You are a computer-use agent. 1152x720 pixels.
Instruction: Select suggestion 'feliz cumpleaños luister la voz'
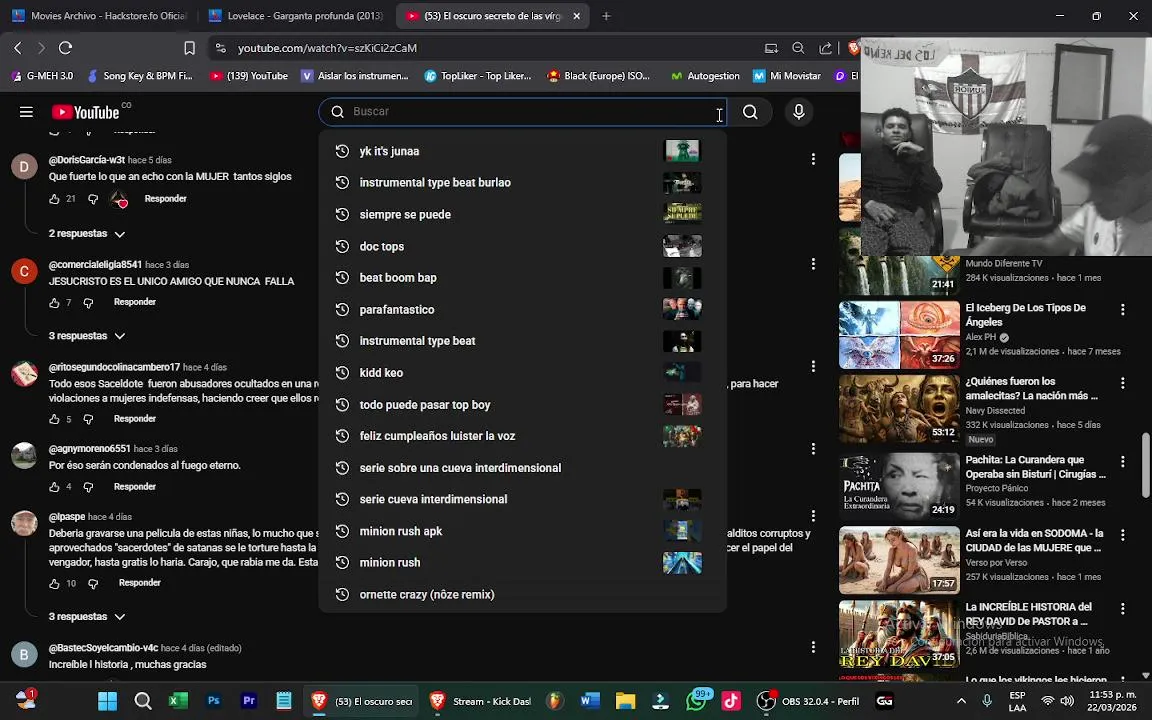522,436
